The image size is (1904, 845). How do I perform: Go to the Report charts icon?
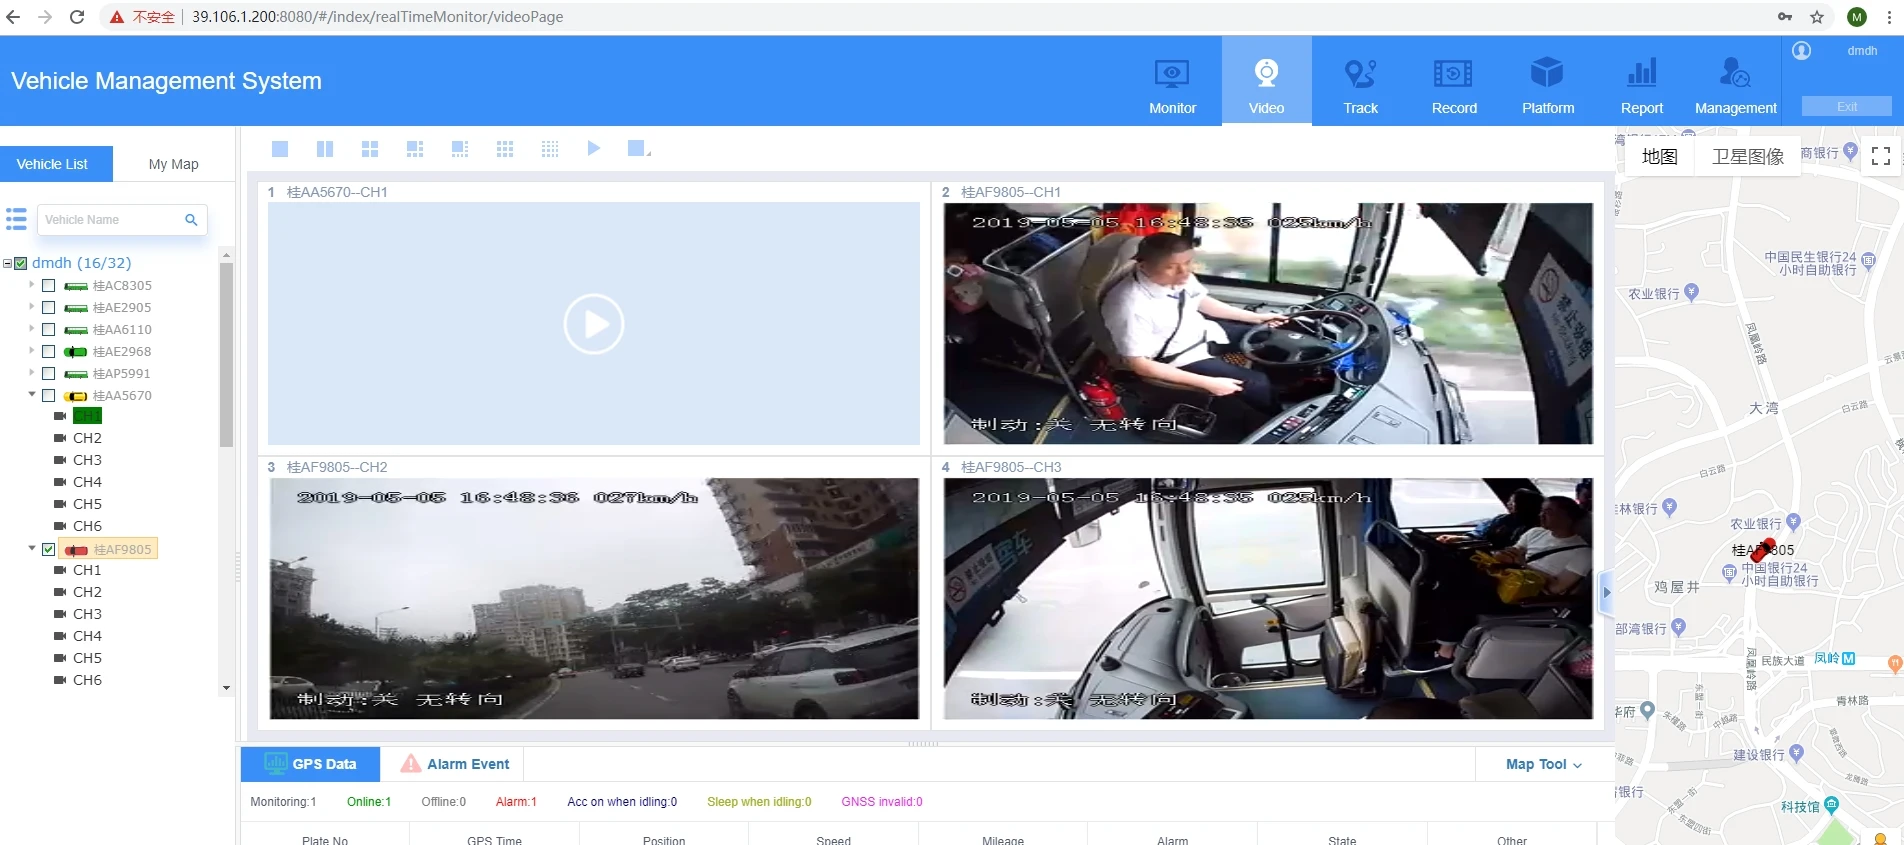point(1641,75)
